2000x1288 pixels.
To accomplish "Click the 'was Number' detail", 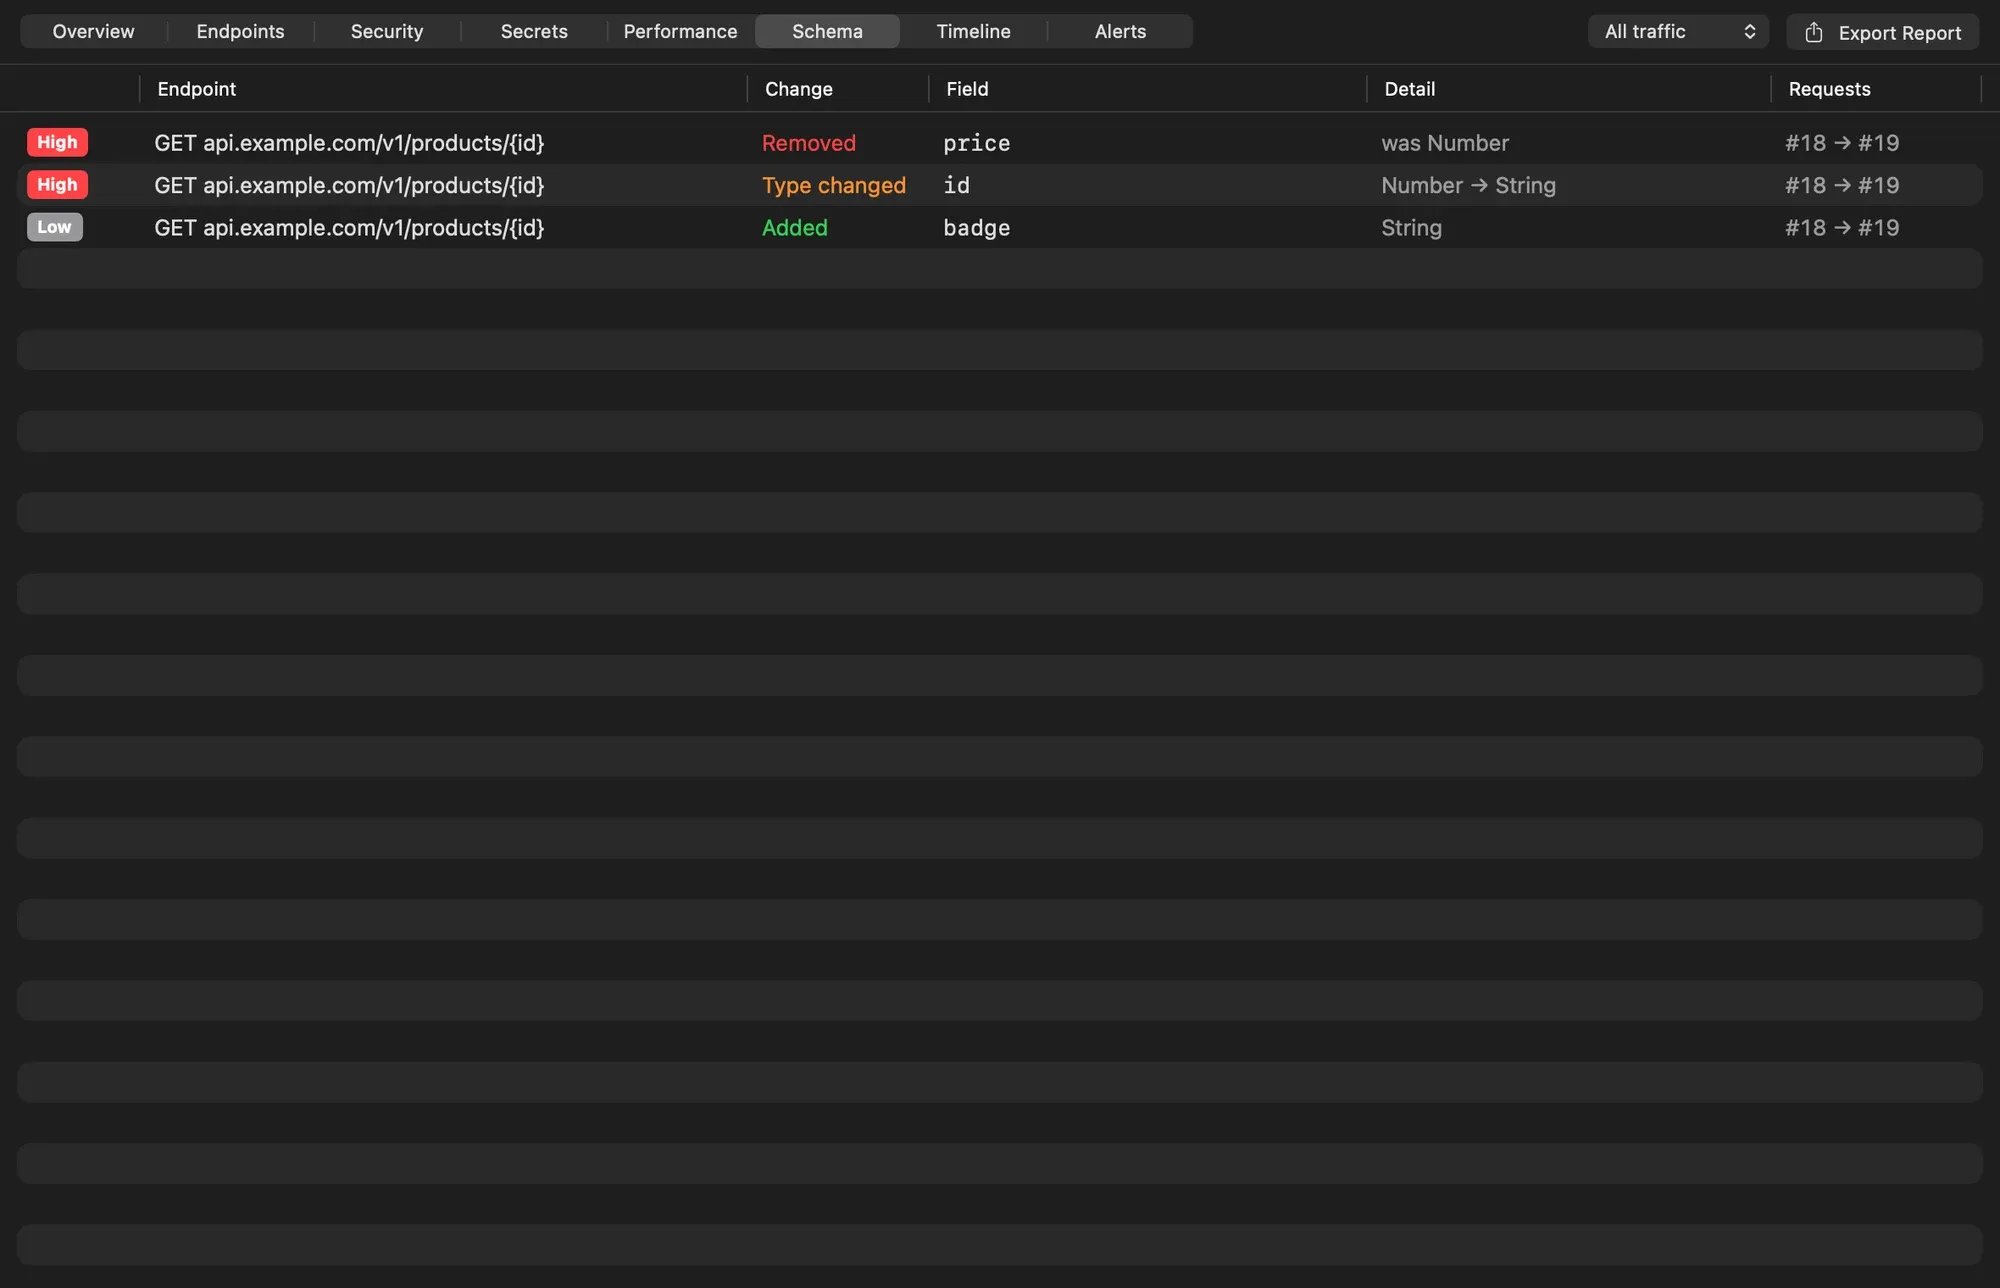I will point(1444,143).
